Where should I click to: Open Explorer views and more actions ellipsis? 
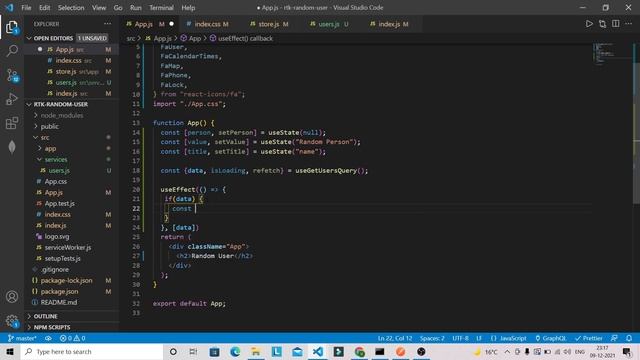[107, 24]
